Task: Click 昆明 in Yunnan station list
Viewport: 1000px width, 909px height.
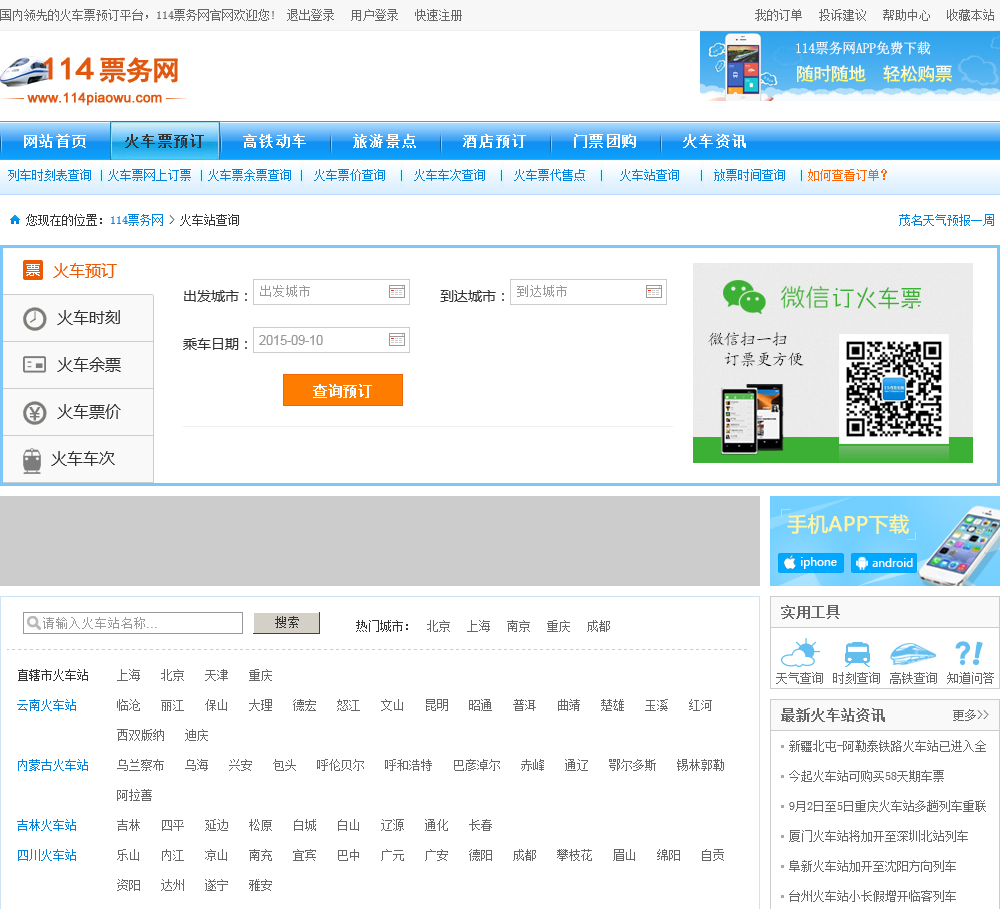Action: [x=436, y=706]
